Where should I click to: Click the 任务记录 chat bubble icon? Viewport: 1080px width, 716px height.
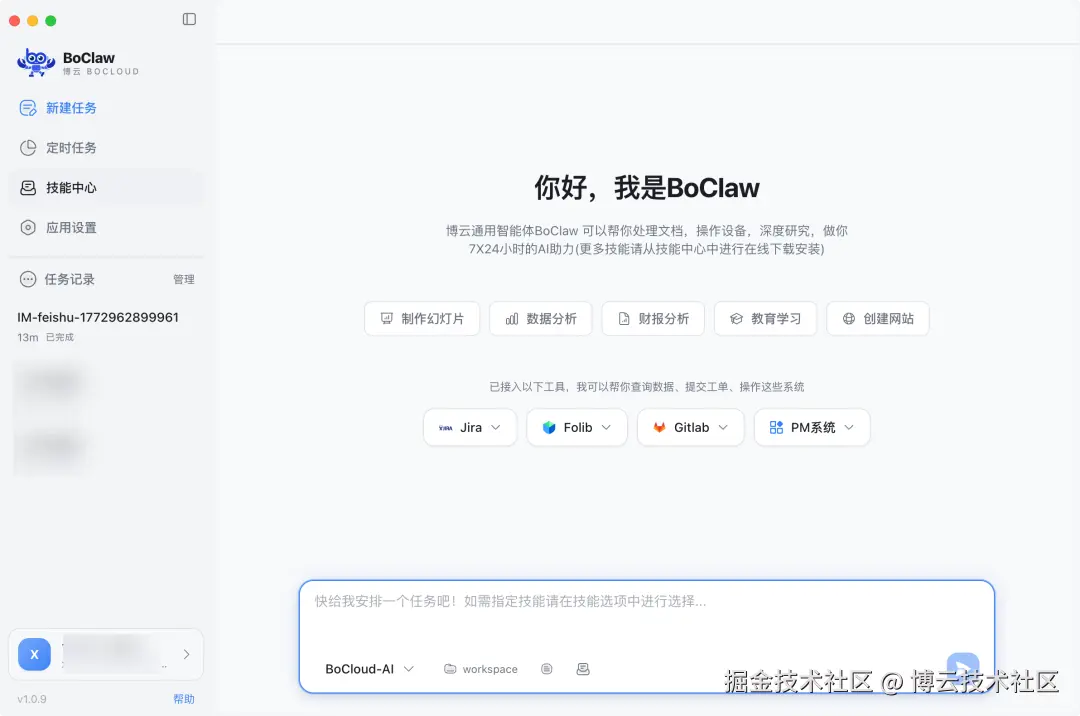[x=28, y=280]
